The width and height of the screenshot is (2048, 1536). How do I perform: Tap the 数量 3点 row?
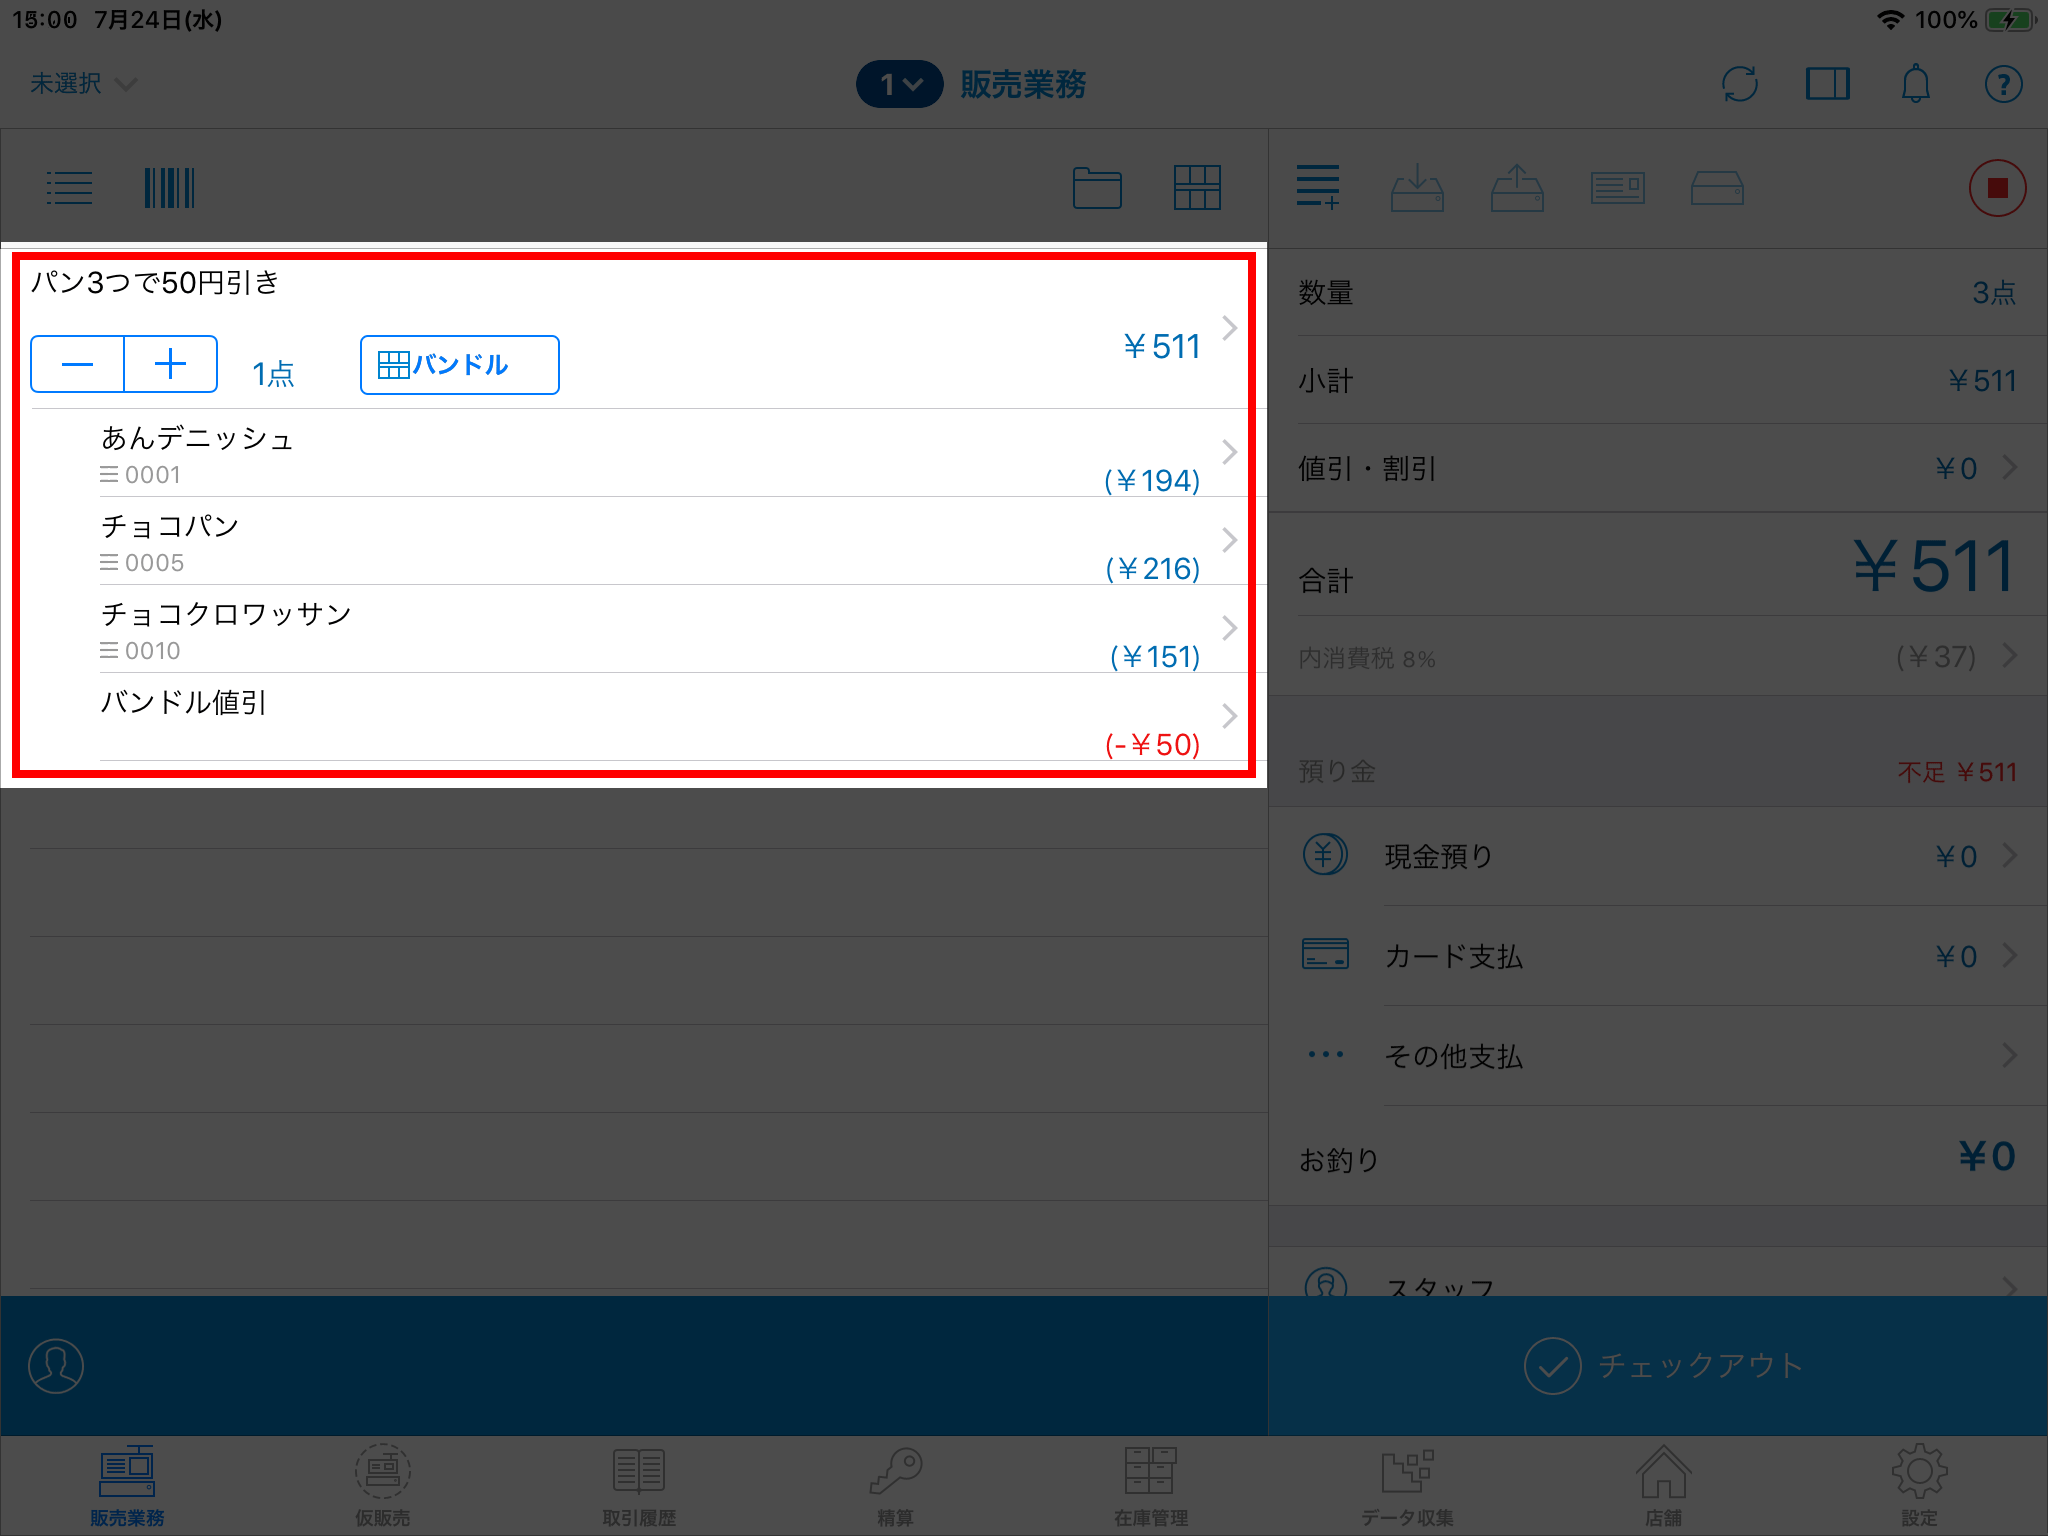1658,292
